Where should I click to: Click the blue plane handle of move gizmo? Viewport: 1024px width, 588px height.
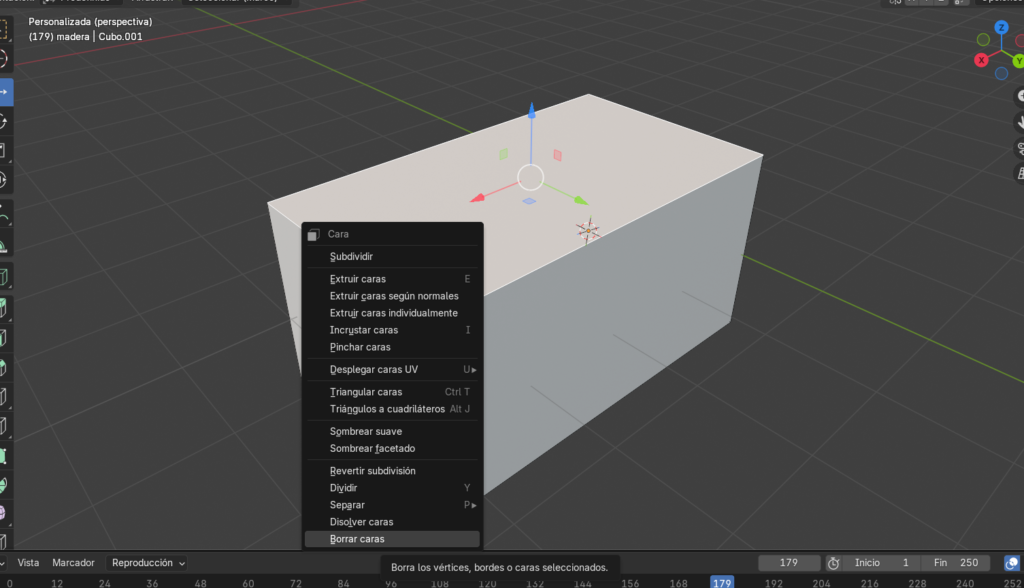click(x=530, y=201)
